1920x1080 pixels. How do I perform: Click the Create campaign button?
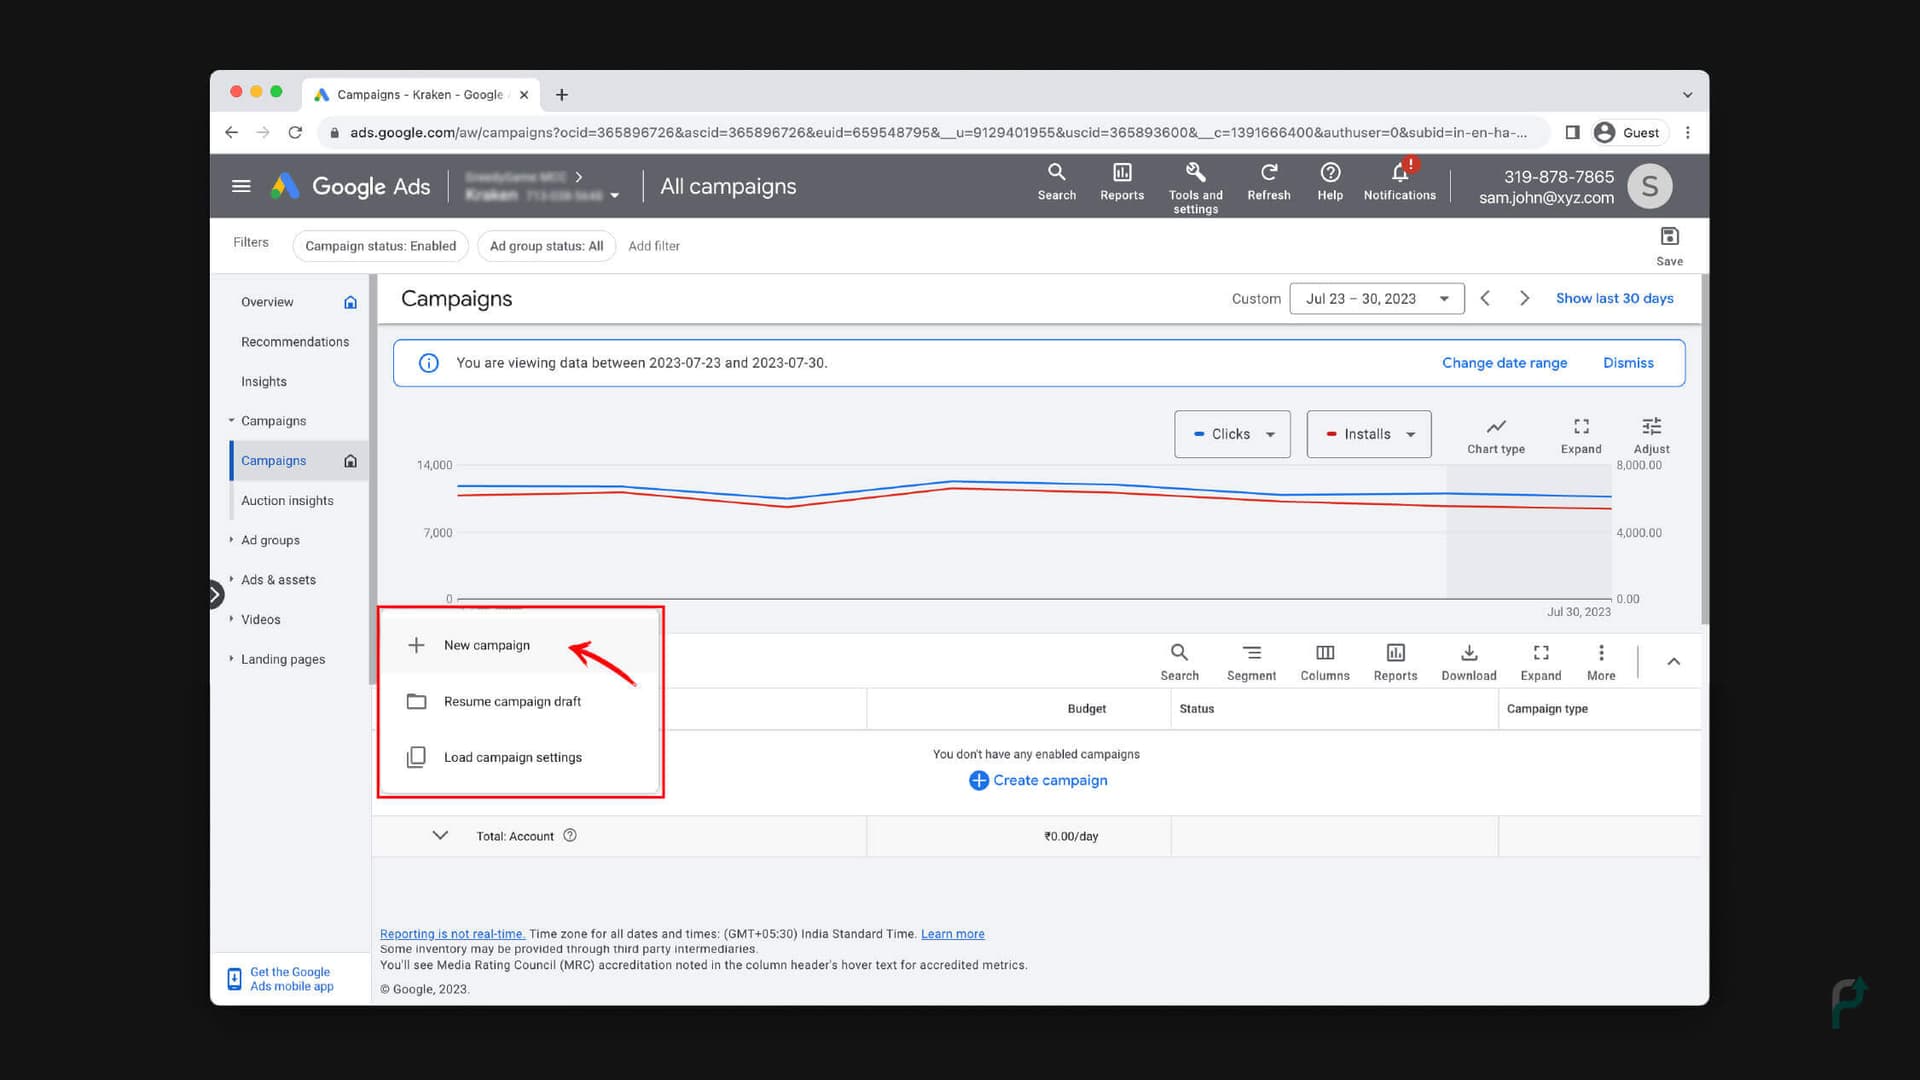point(1038,779)
